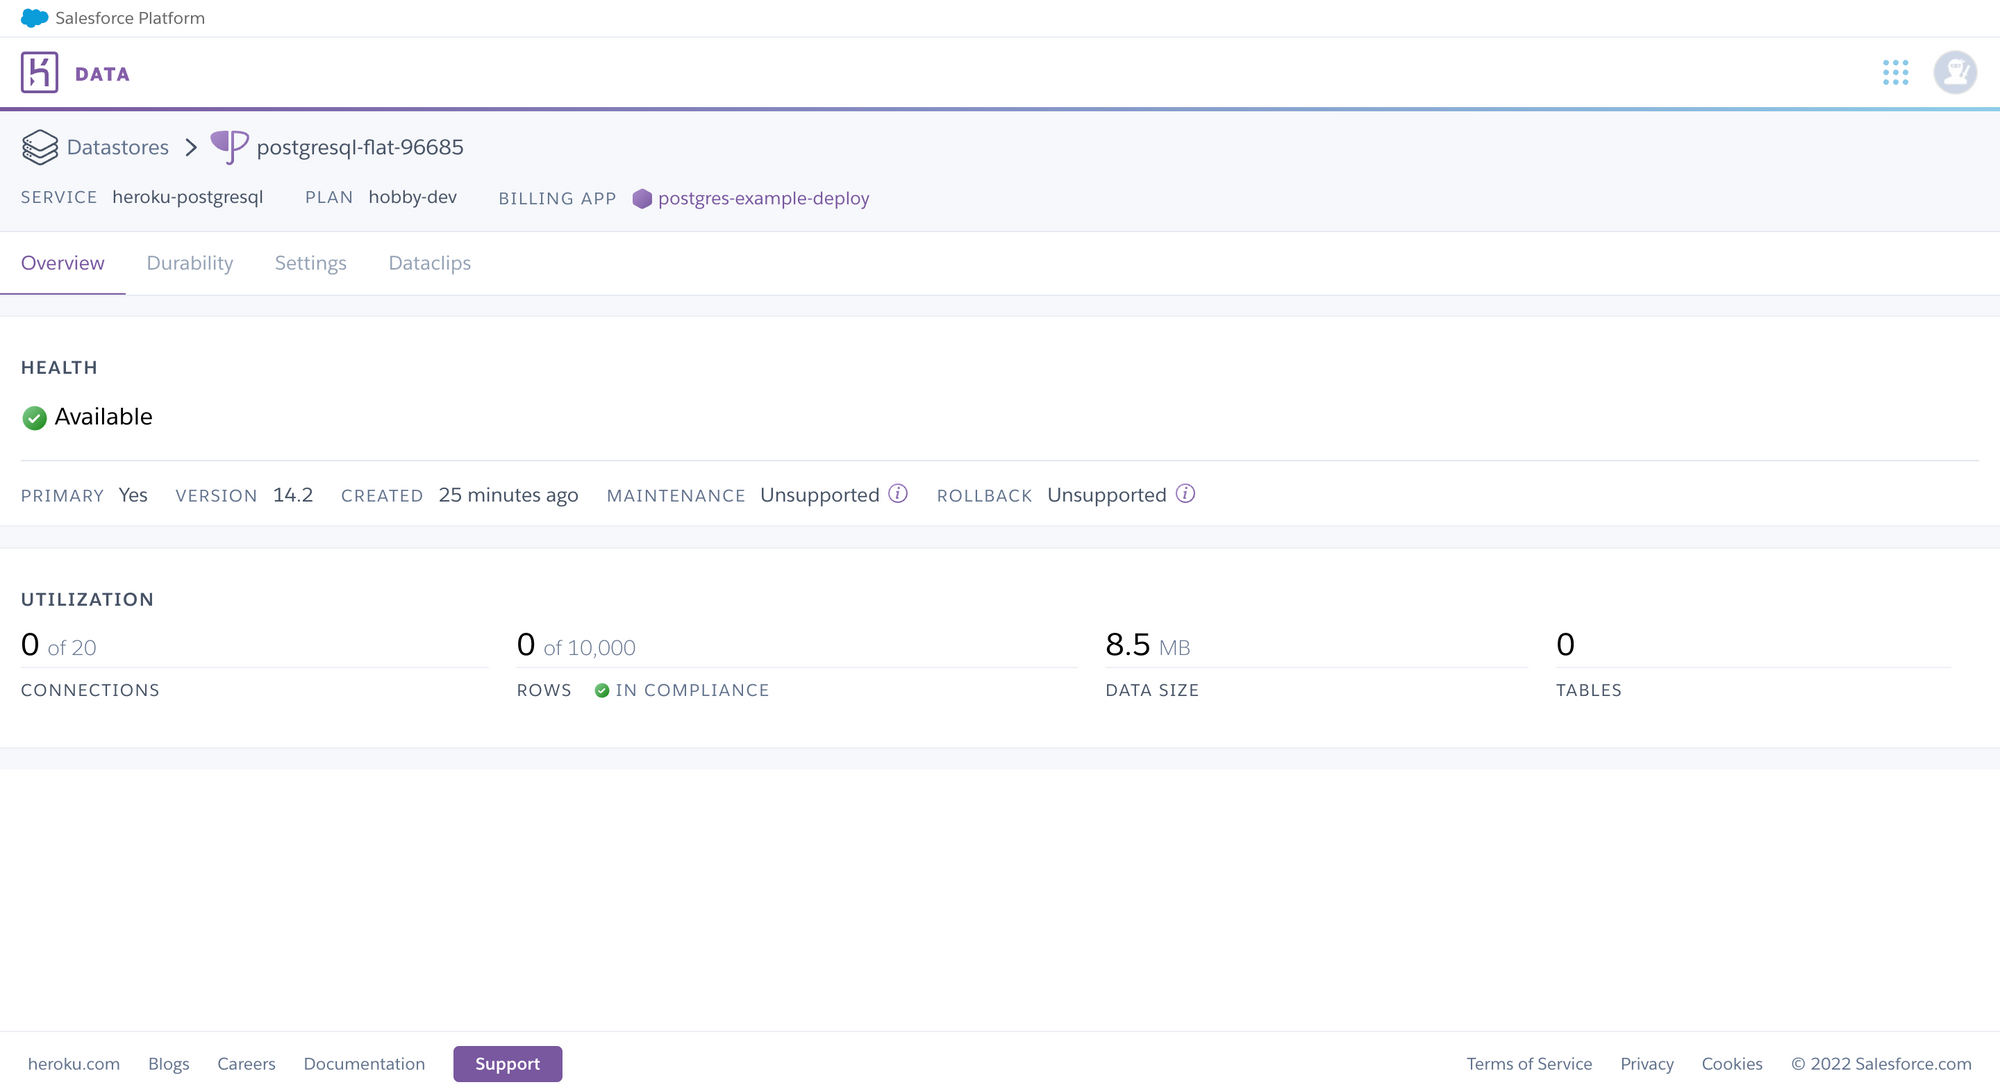The height and width of the screenshot is (1092, 2000).
Task: Open the Cookies footer link
Action: [x=1732, y=1064]
